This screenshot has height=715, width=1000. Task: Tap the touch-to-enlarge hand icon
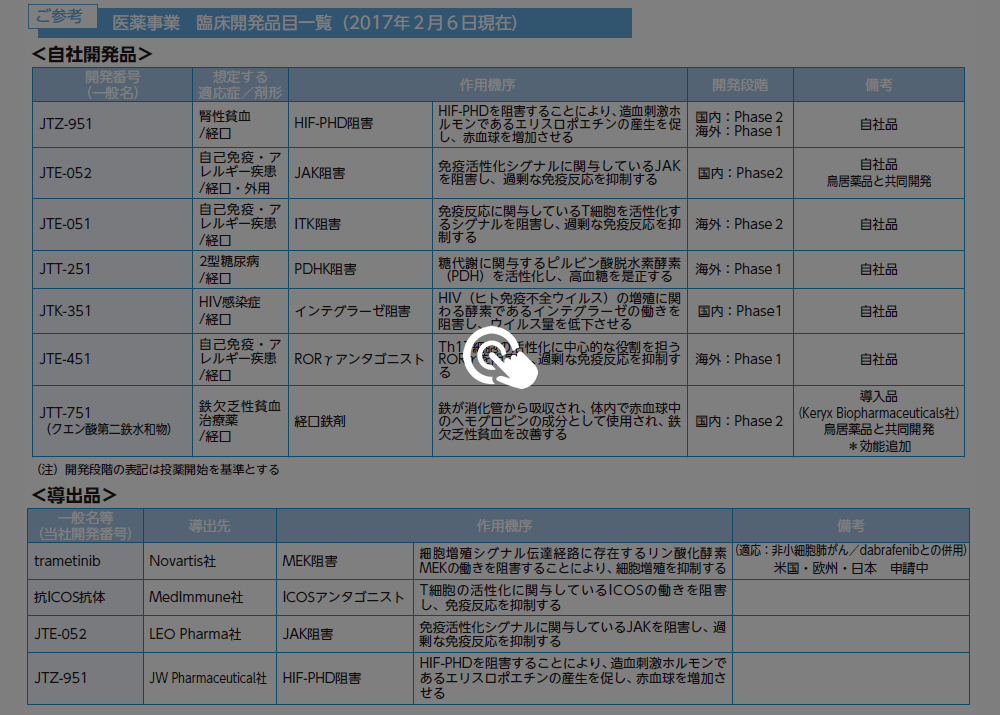pyautogui.click(x=501, y=357)
